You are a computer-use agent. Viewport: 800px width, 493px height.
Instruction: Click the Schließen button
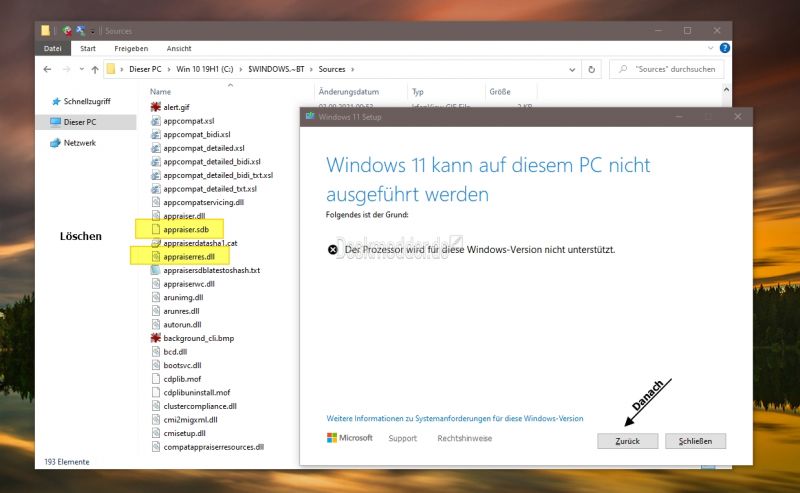[695, 441]
